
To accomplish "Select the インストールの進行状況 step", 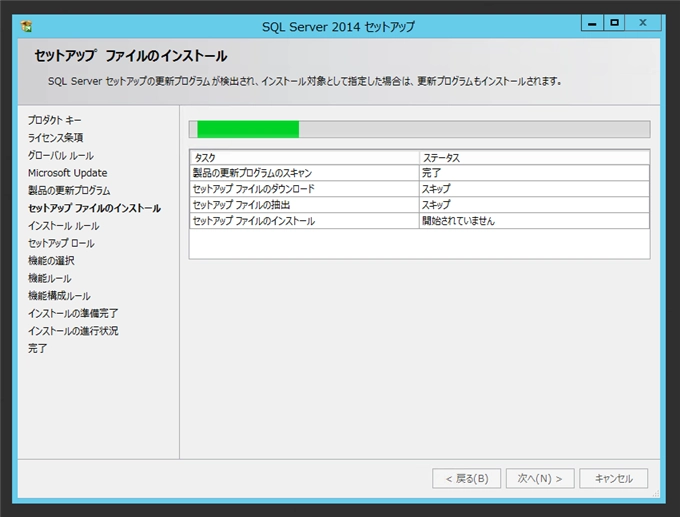I will tap(73, 331).
